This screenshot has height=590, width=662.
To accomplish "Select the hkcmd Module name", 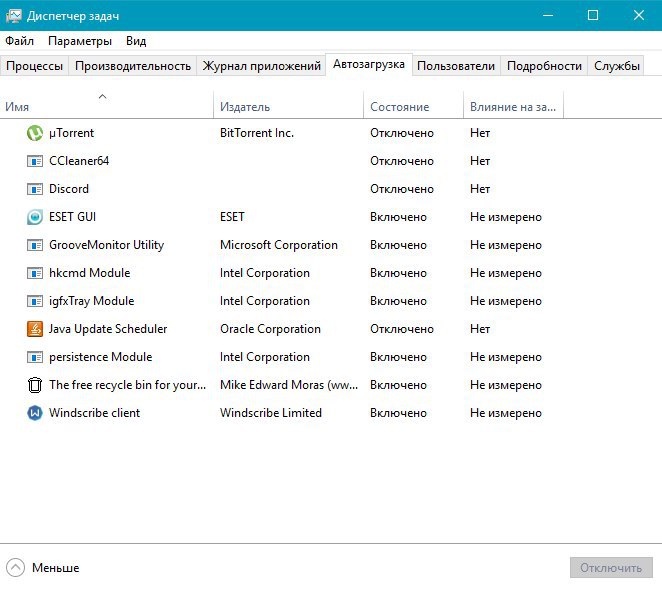I will pyautogui.click(x=90, y=273).
